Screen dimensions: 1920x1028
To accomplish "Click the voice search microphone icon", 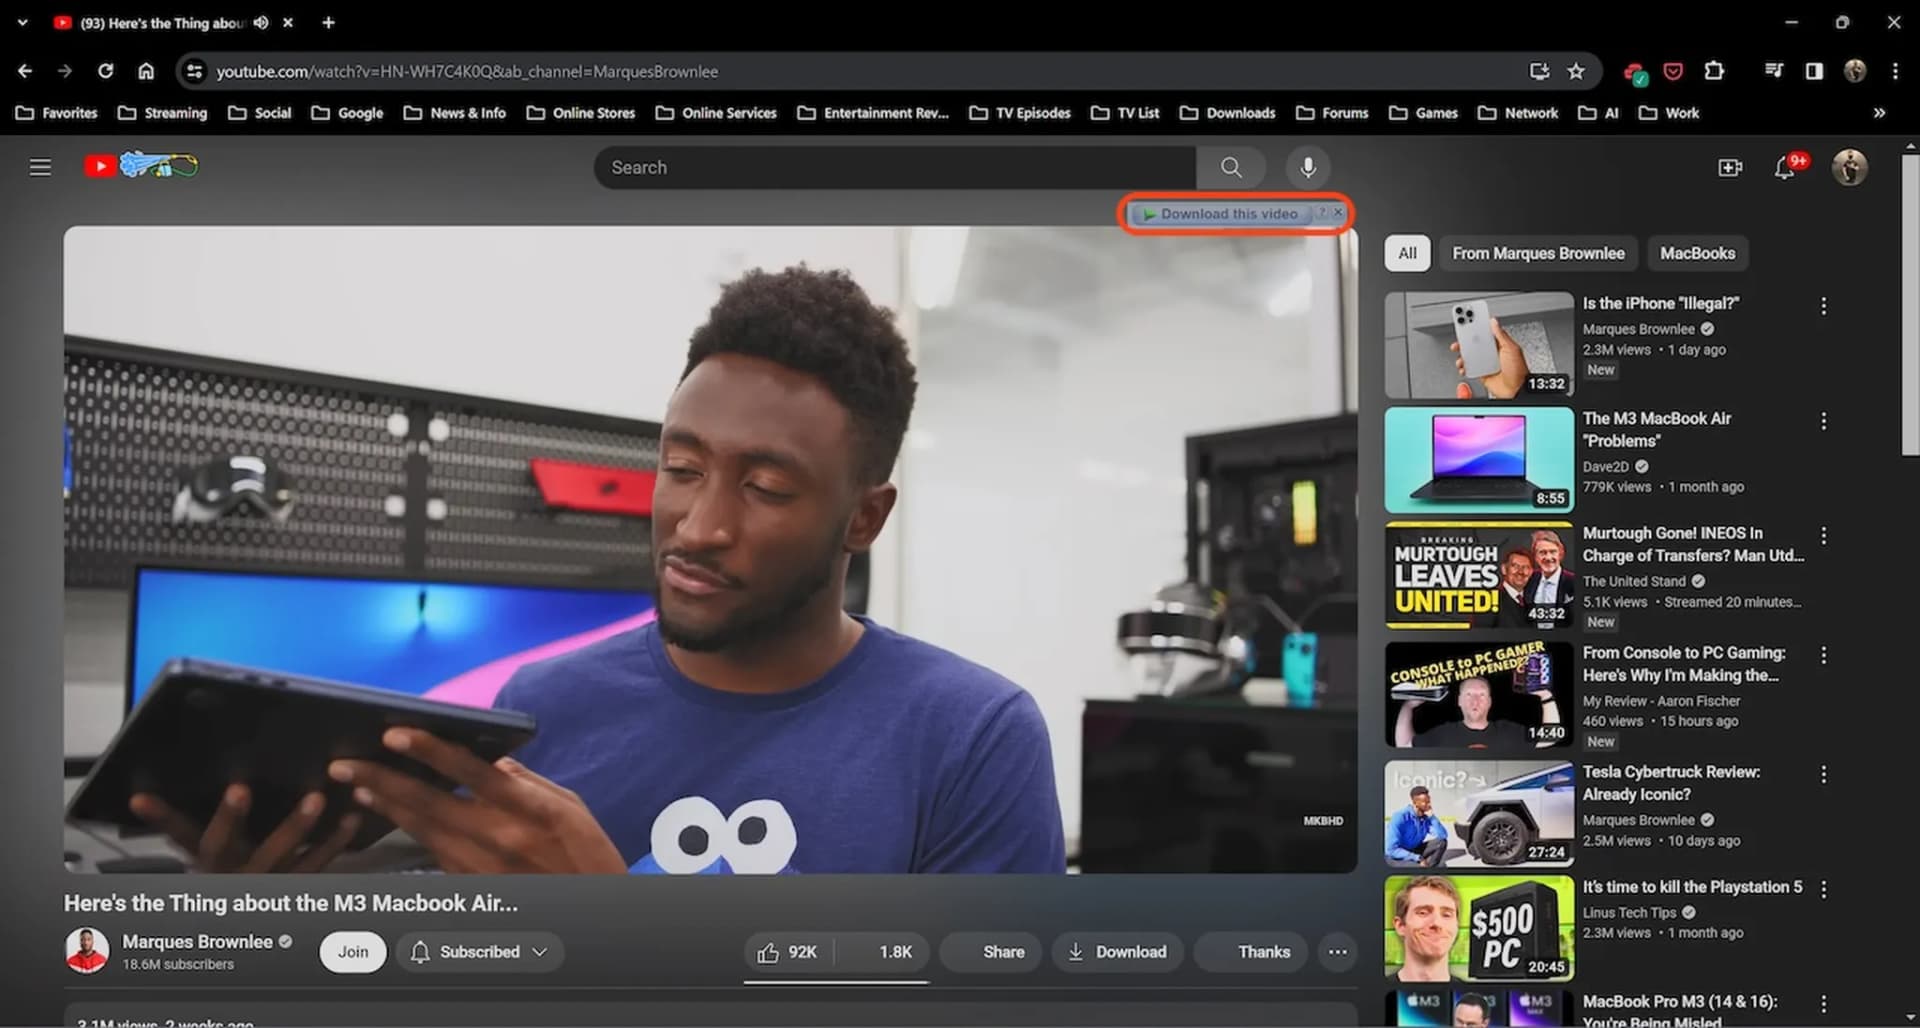I will tap(1307, 167).
